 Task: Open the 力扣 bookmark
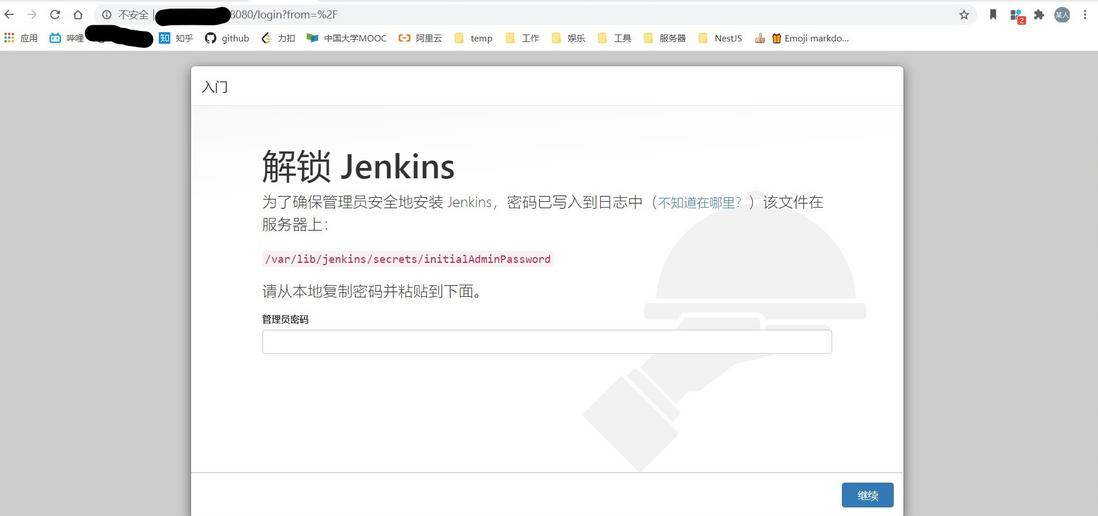(x=278, y=39)
